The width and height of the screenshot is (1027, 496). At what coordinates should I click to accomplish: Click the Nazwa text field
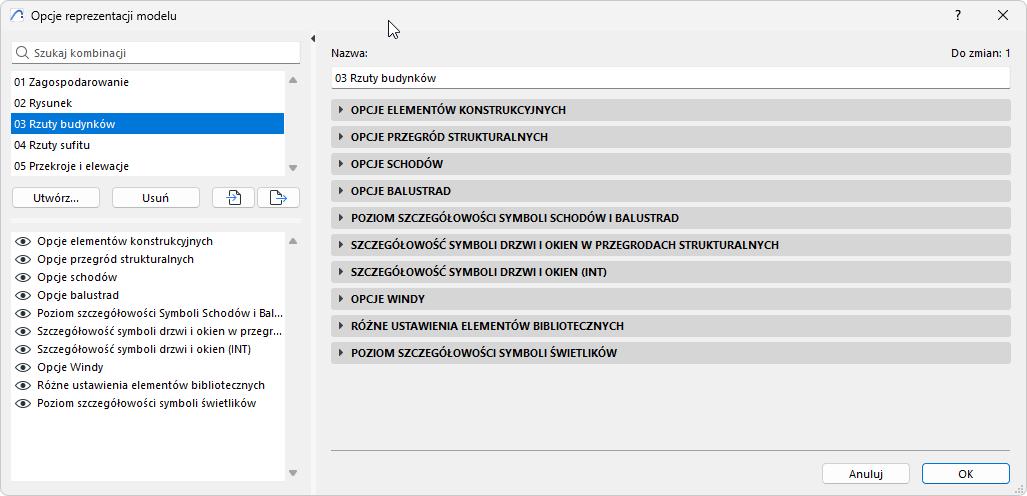(x=671, y=78)
